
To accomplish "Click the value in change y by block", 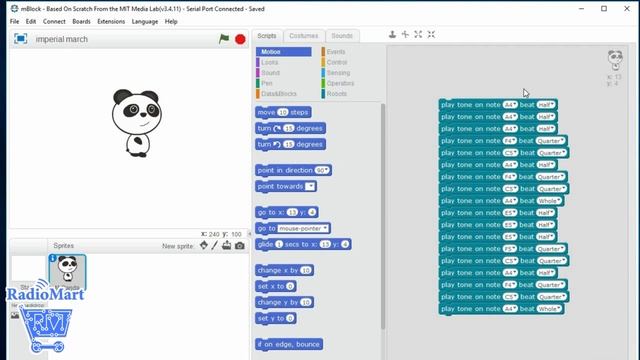I will (x=306, y=302).
